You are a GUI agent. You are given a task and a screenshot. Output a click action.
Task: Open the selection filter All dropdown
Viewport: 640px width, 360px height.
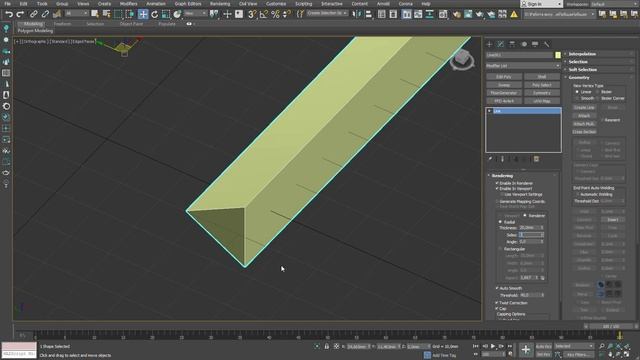click(x=77, y=14)
